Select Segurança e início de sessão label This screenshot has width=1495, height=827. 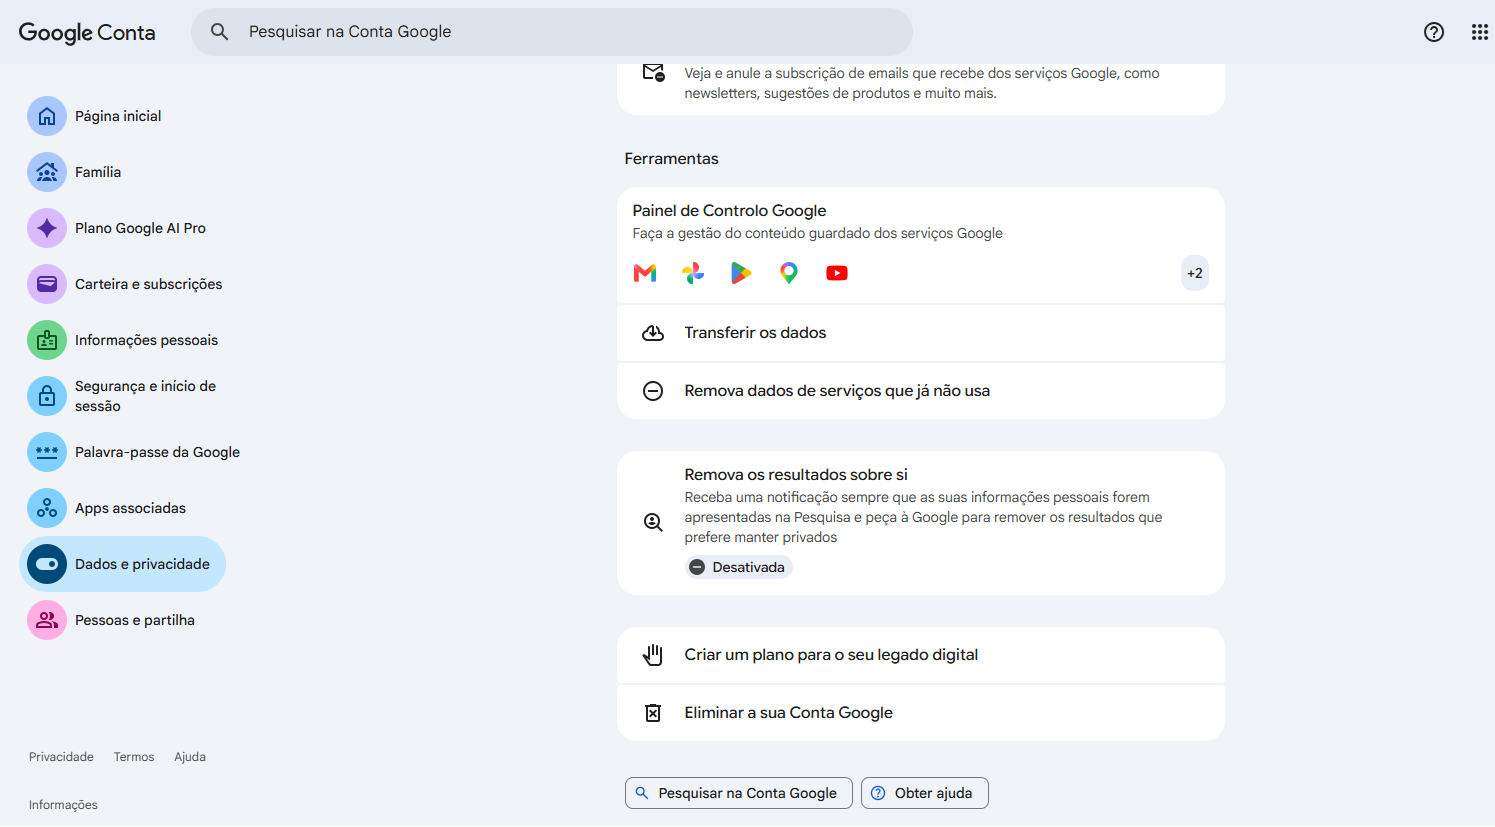coord(145,396)
